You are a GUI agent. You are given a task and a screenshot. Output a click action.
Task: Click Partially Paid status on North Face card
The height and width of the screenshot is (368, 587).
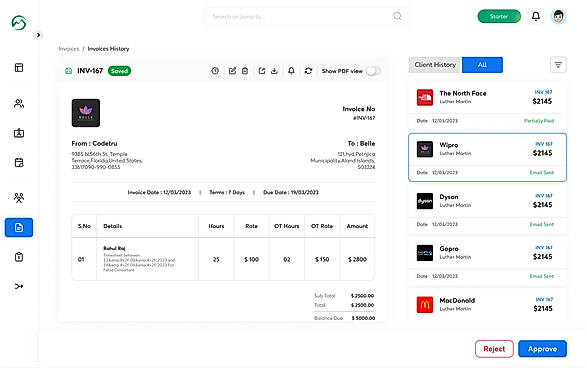[x=539, y=121]
